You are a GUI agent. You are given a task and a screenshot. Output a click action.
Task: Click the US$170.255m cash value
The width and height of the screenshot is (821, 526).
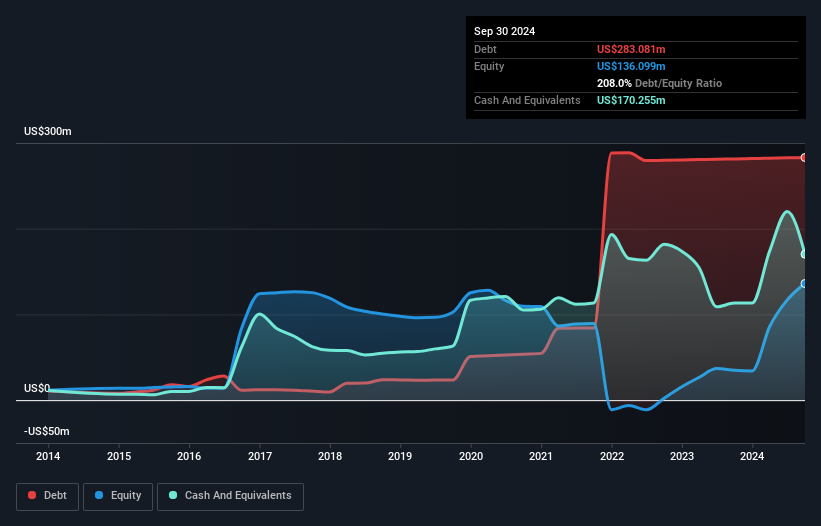(631, 100)
